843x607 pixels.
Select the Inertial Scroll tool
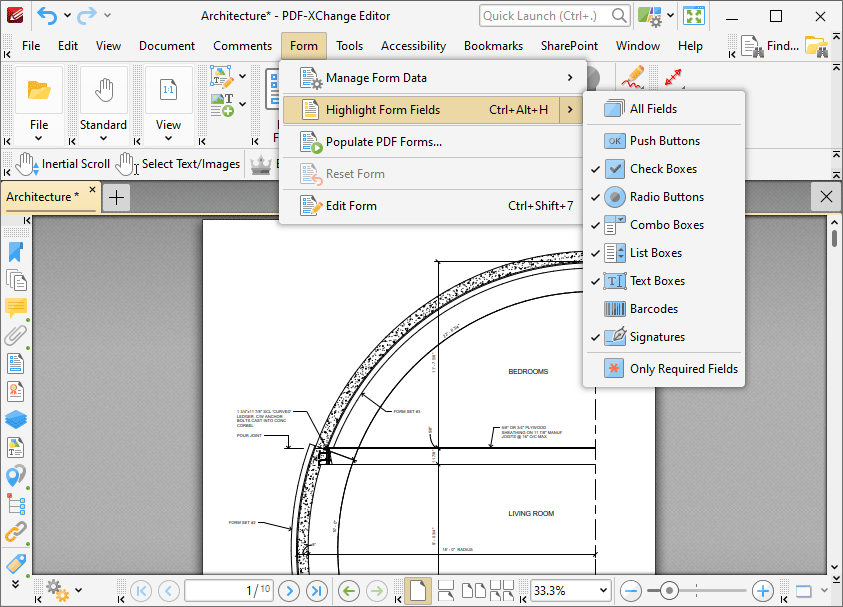pyautogui.click(x=63, y=164)
